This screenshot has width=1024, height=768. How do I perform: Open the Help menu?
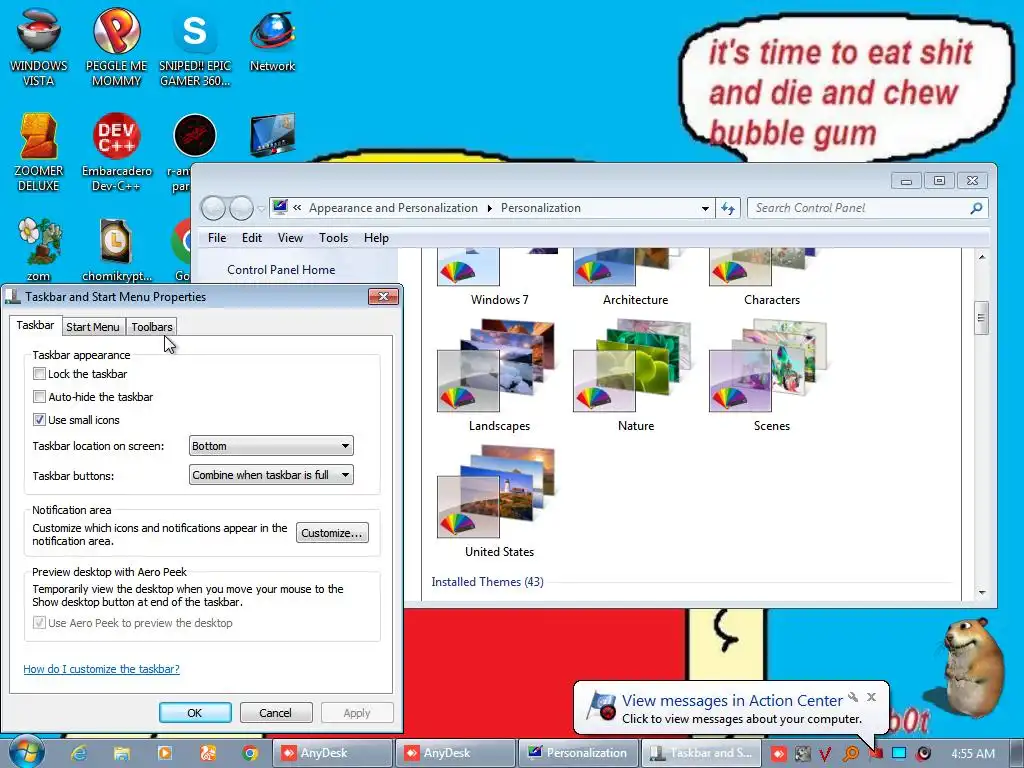376,238
